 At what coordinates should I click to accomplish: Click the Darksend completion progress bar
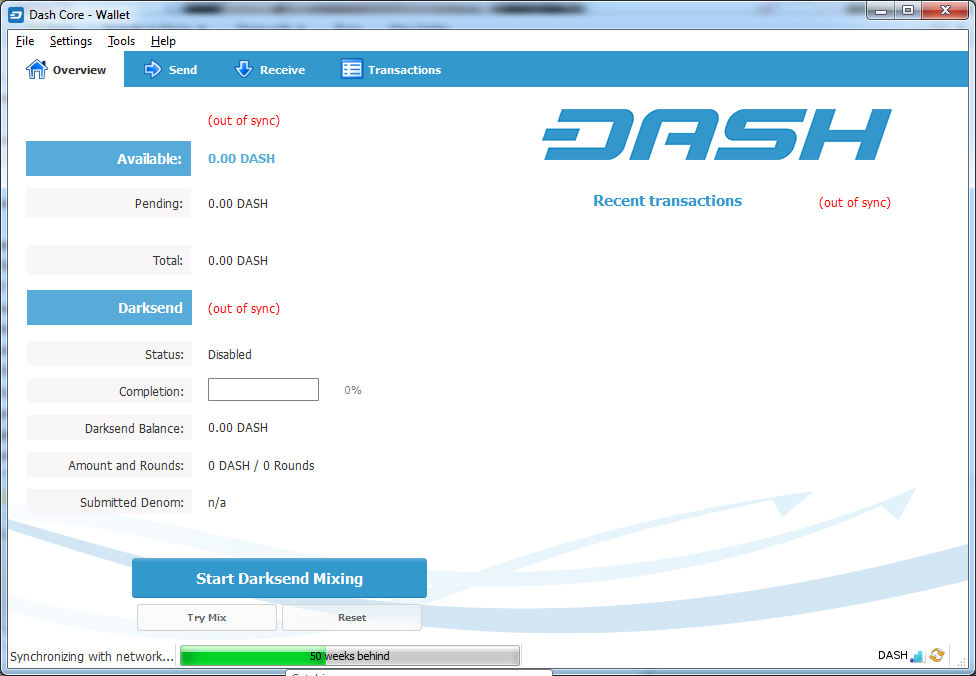[263, 390]
